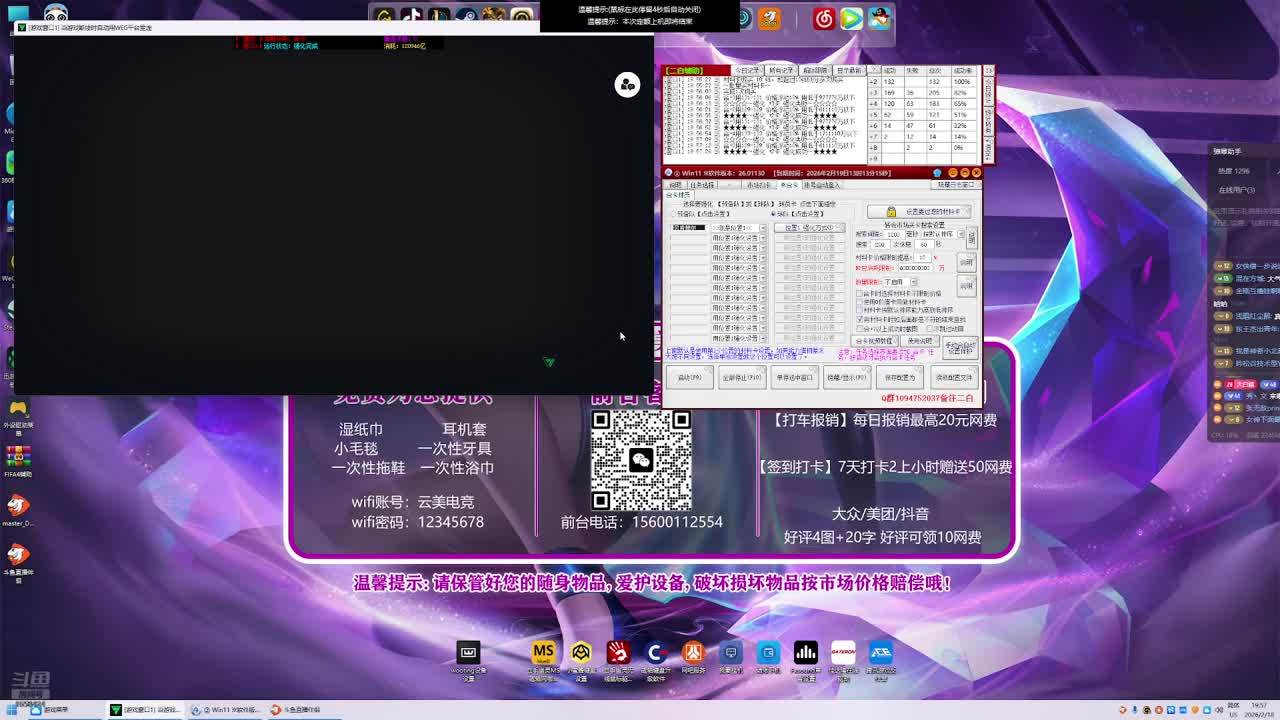
Task: Open Steam from the top icon row
Action: pos(466,17)
